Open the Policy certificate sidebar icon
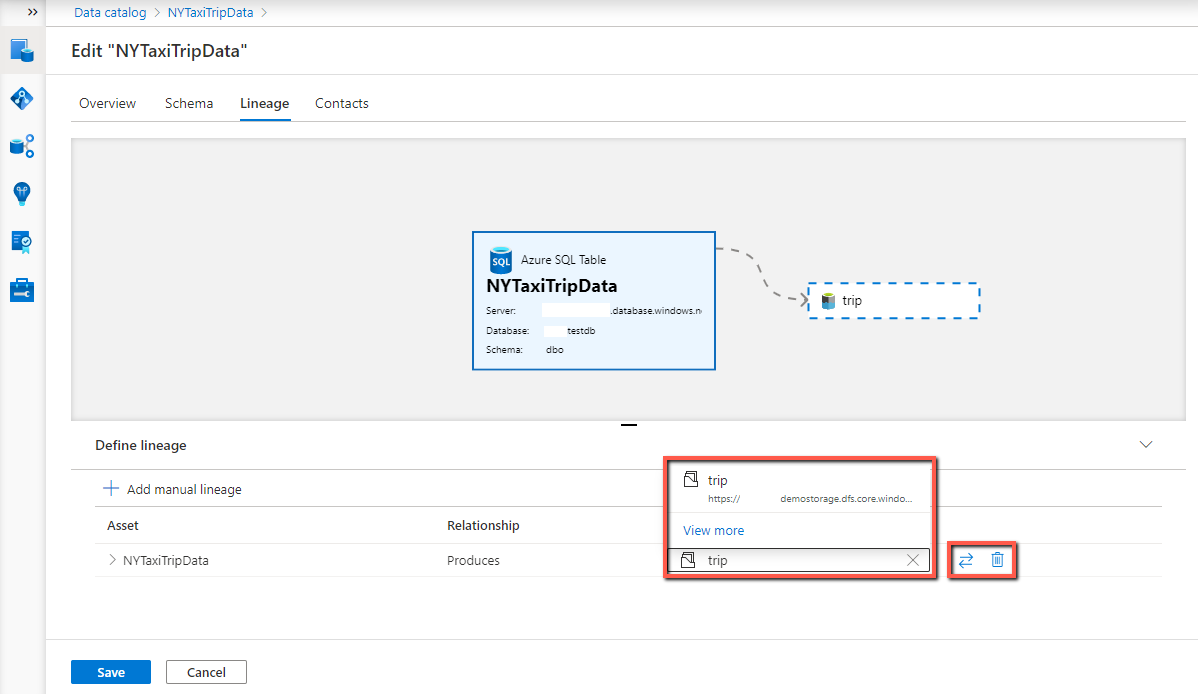The width and height of the screenshot is (1198, 694). [21, 242]
